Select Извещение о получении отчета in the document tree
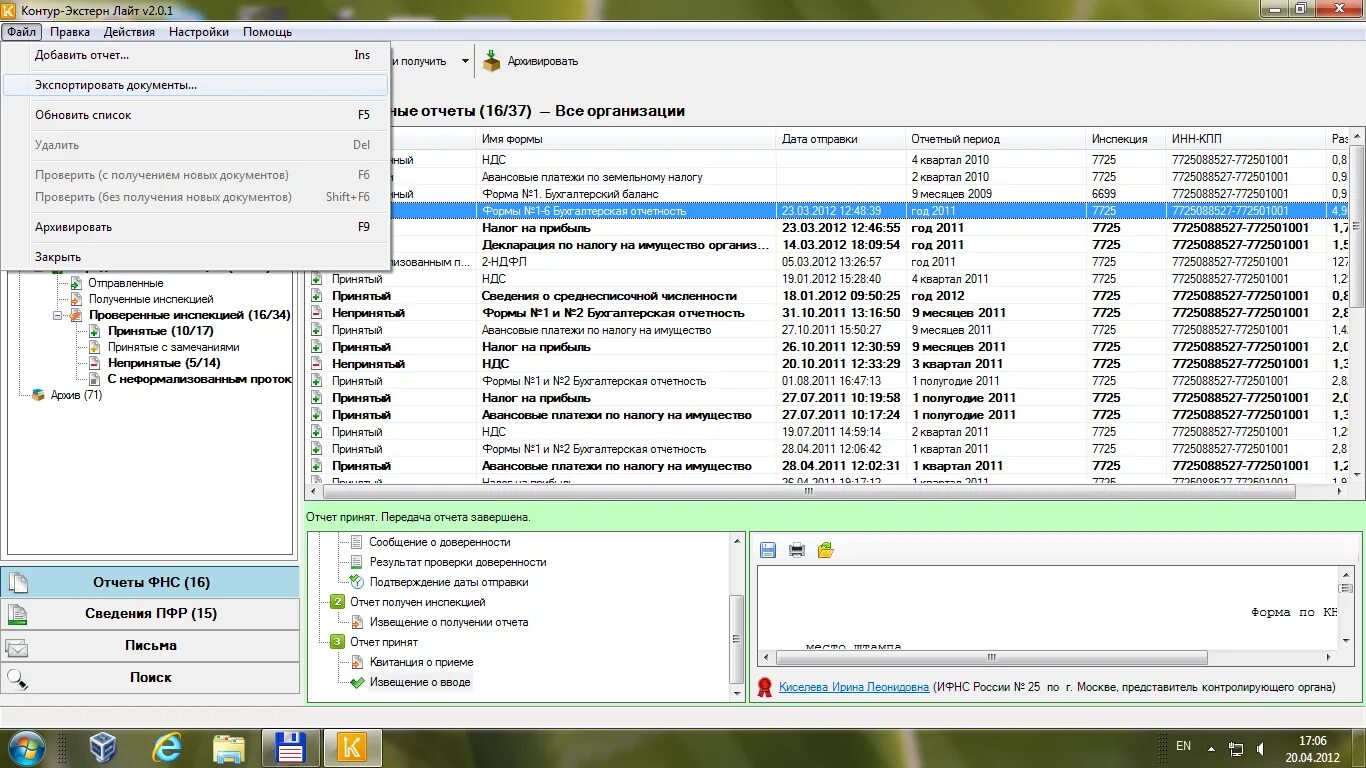Screen dimensions: 1366x768 [449, 622]
